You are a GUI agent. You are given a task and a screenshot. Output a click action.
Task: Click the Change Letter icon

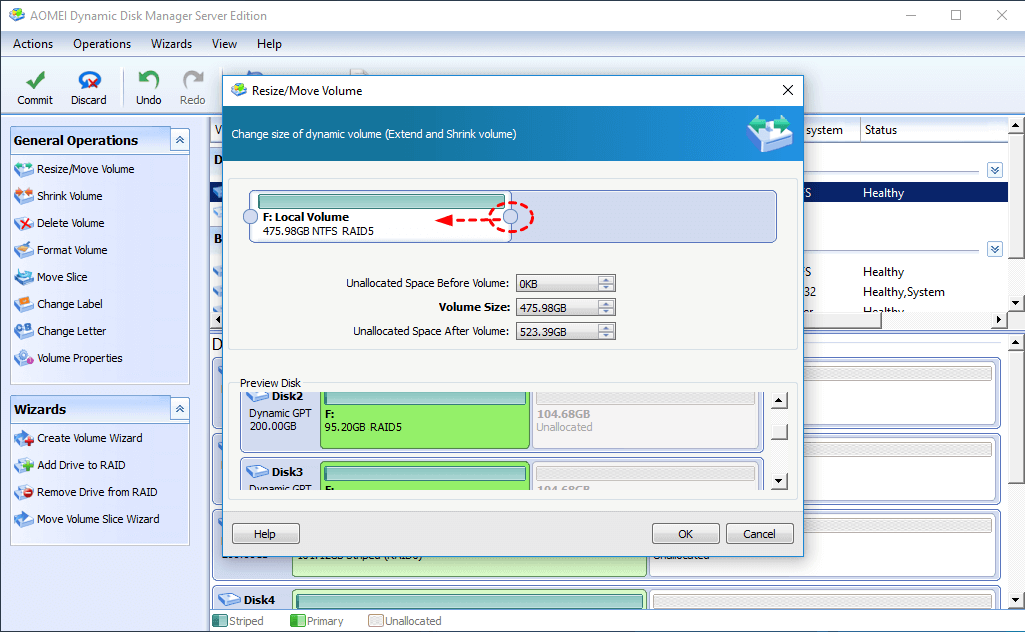click(x=24, y=331)
